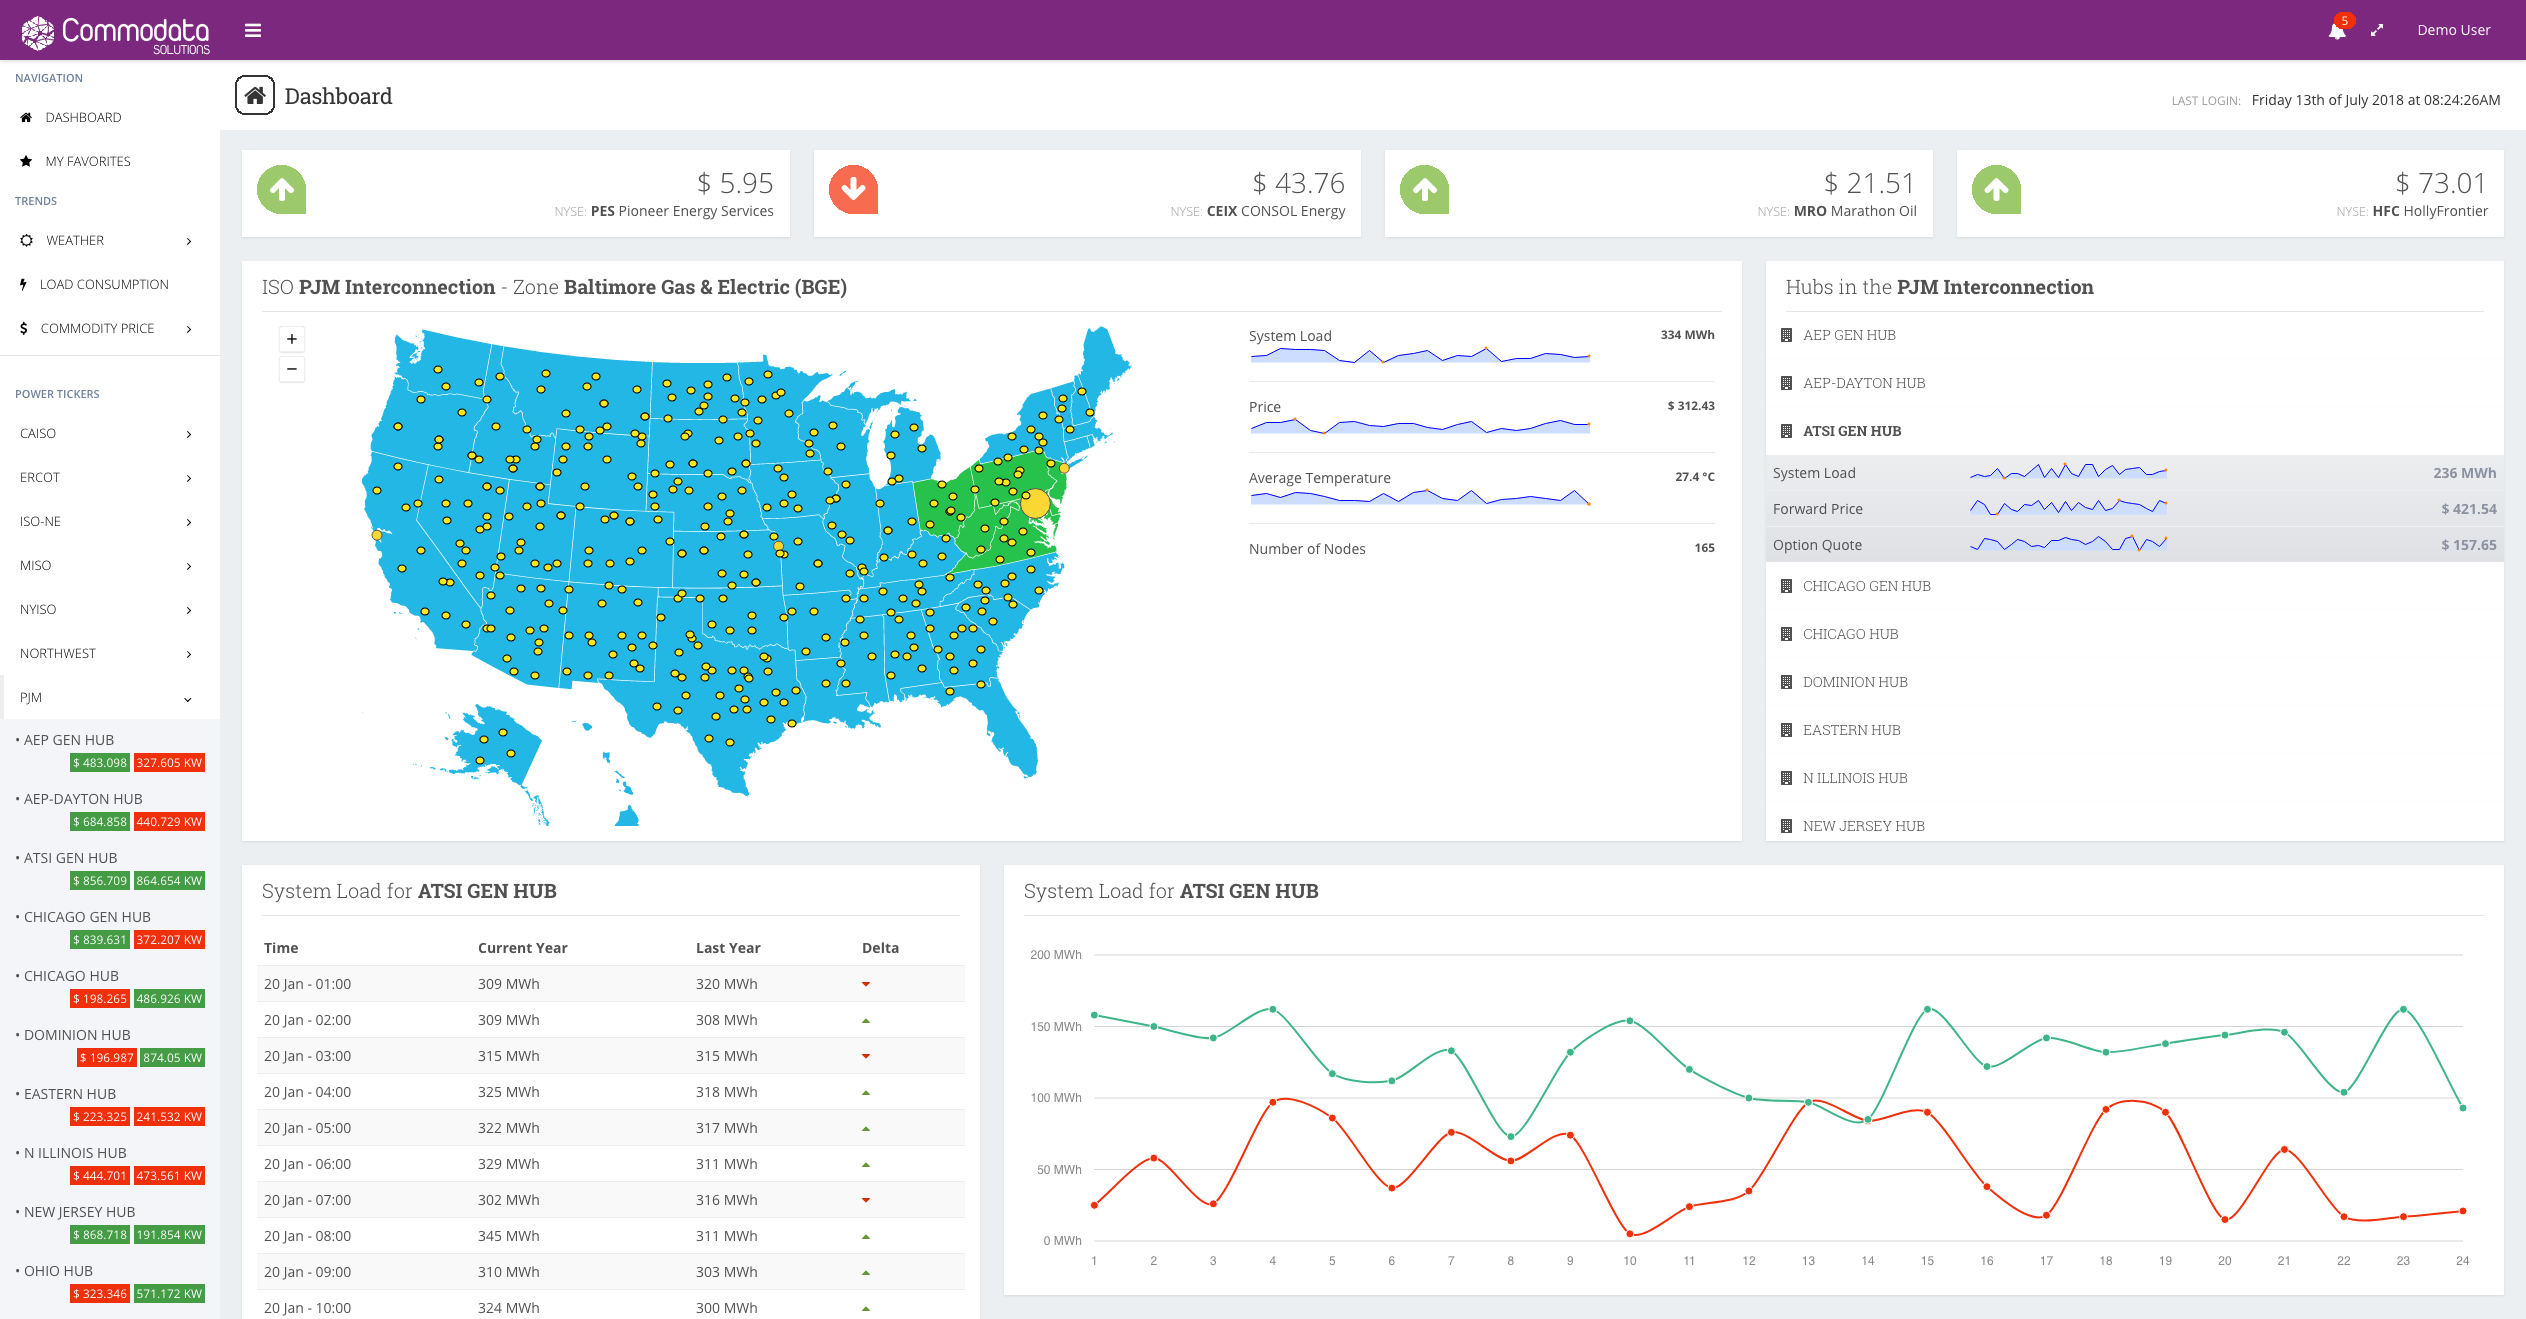Click the ATSI Forward Price value $ 421.54
Screen dimensions: 2526x1319
tap(2468, 509)
